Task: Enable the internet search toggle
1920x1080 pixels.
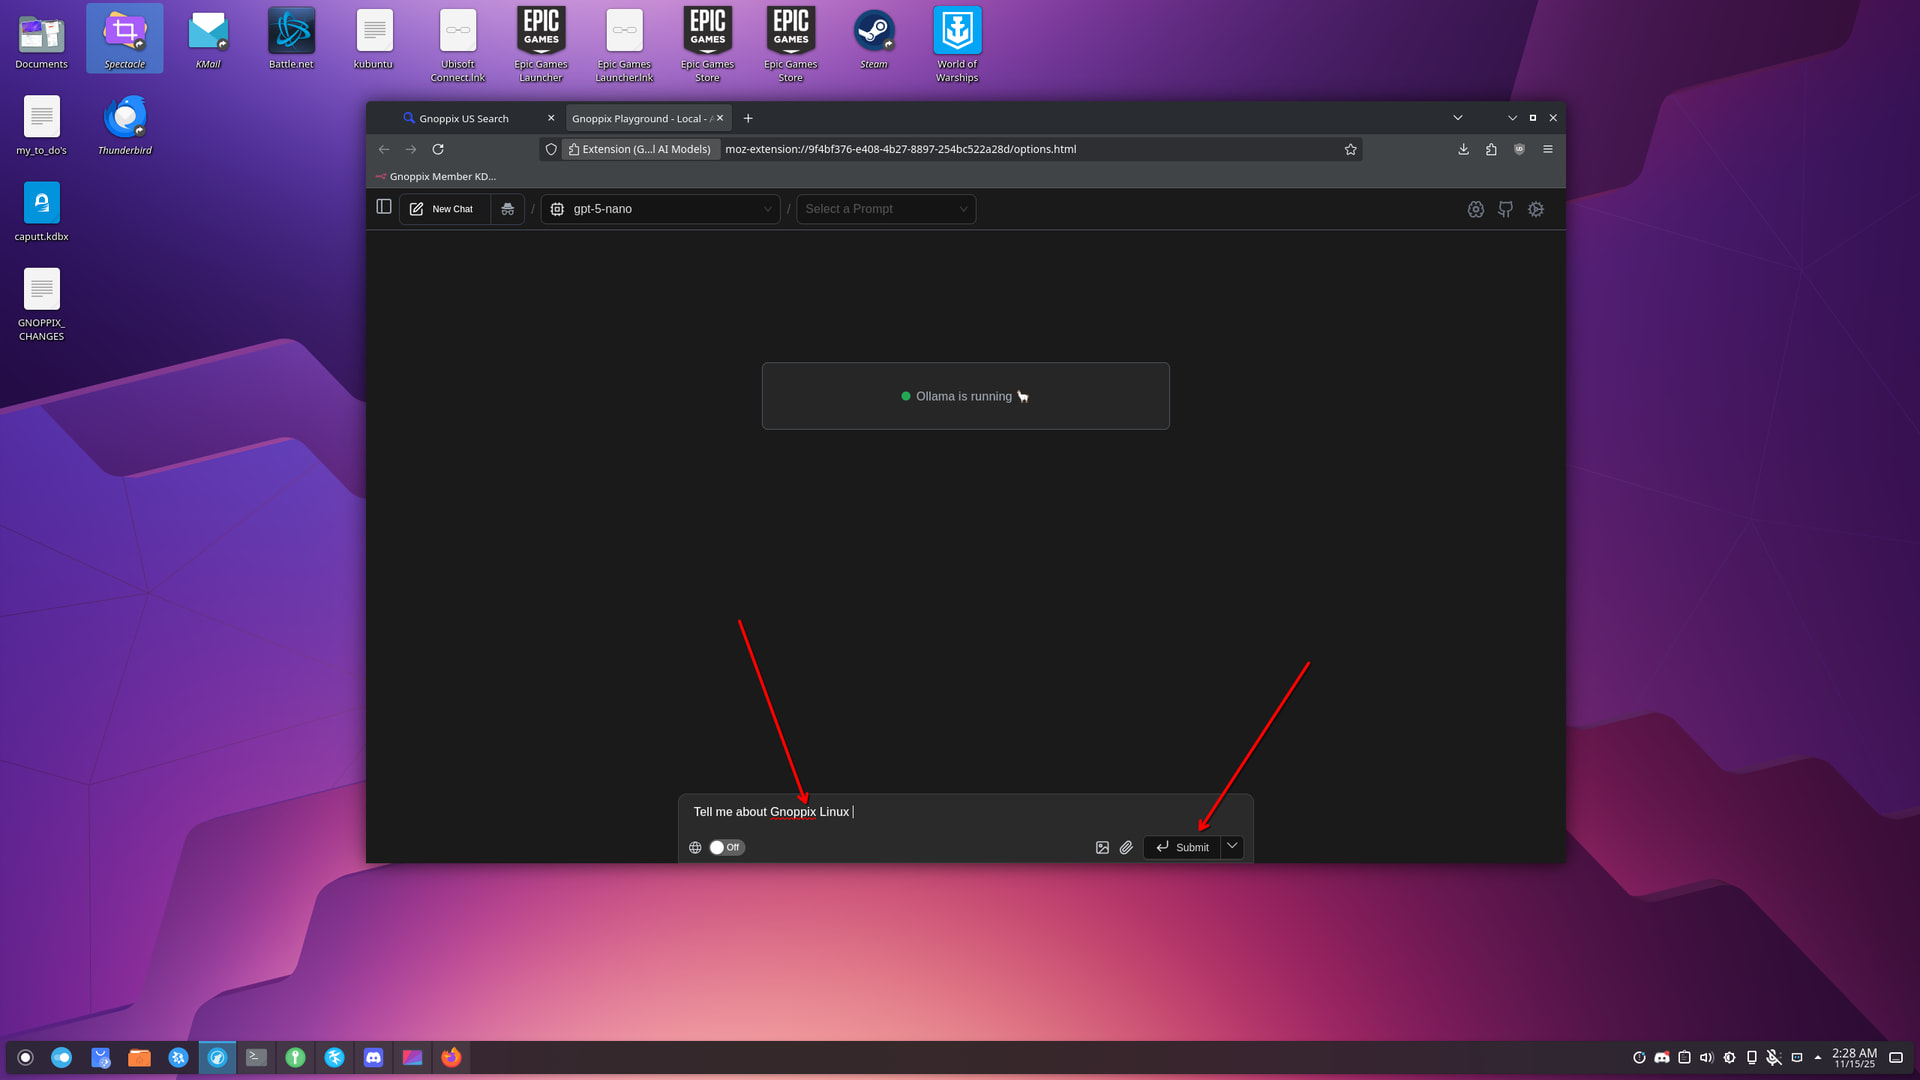Action: (x=726, y=847)
